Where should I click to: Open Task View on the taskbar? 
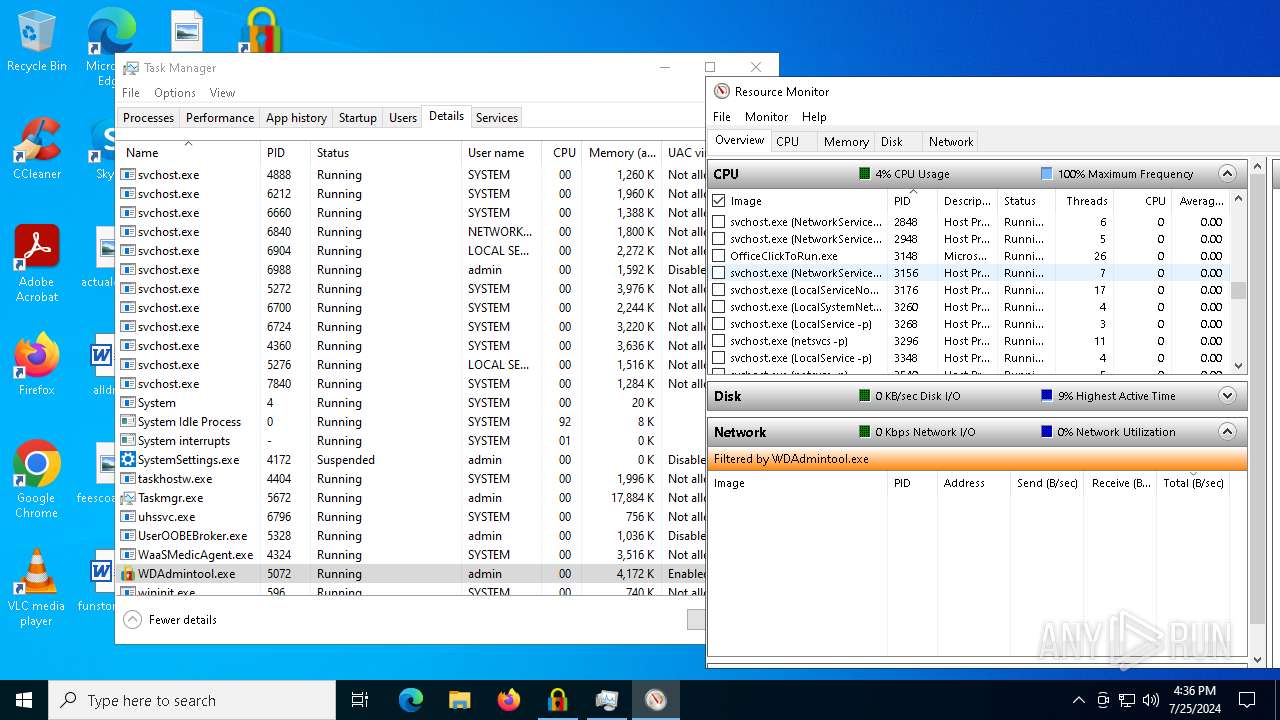pyautogui.click(x=360, y=700)
